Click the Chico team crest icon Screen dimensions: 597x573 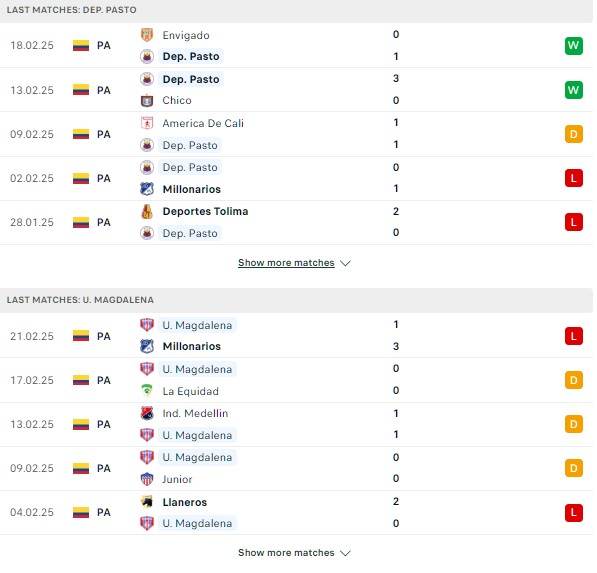click(x=147, y=101)
